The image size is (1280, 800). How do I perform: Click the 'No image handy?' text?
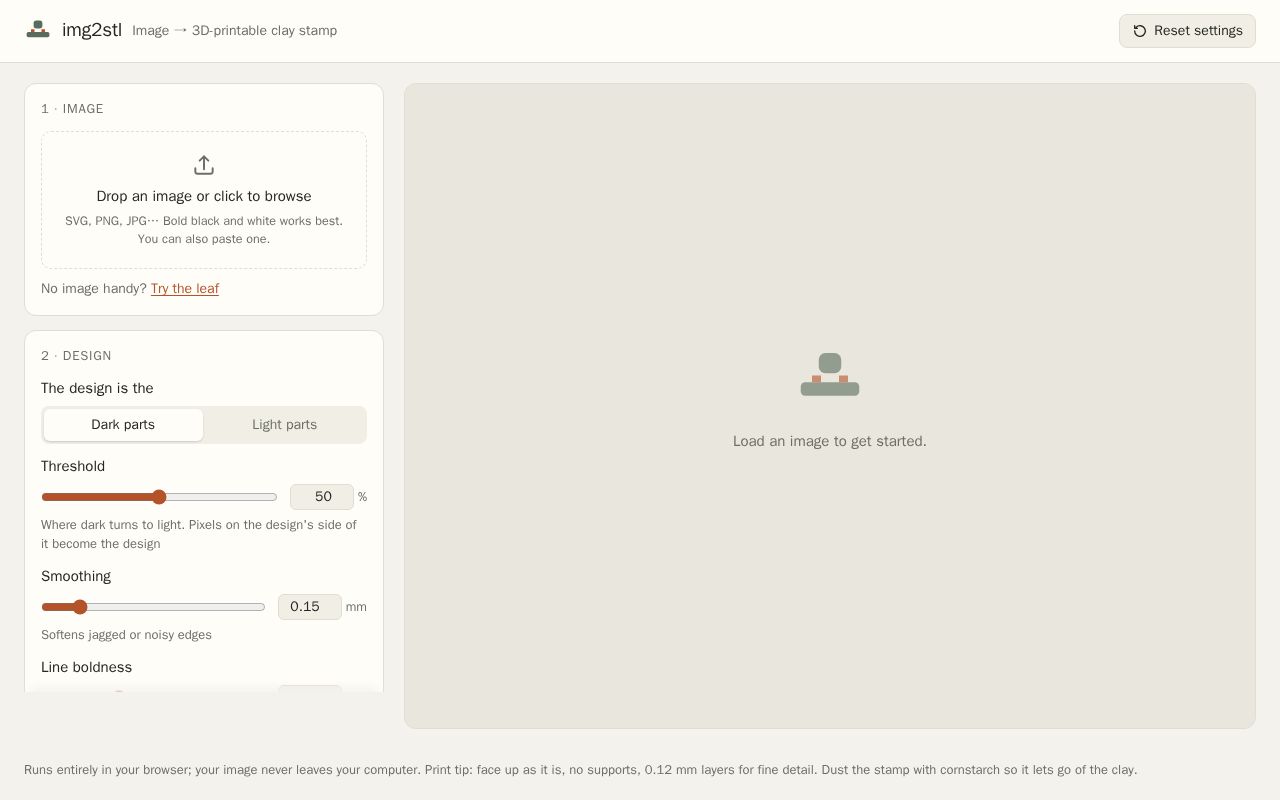(x=94, y=289)
